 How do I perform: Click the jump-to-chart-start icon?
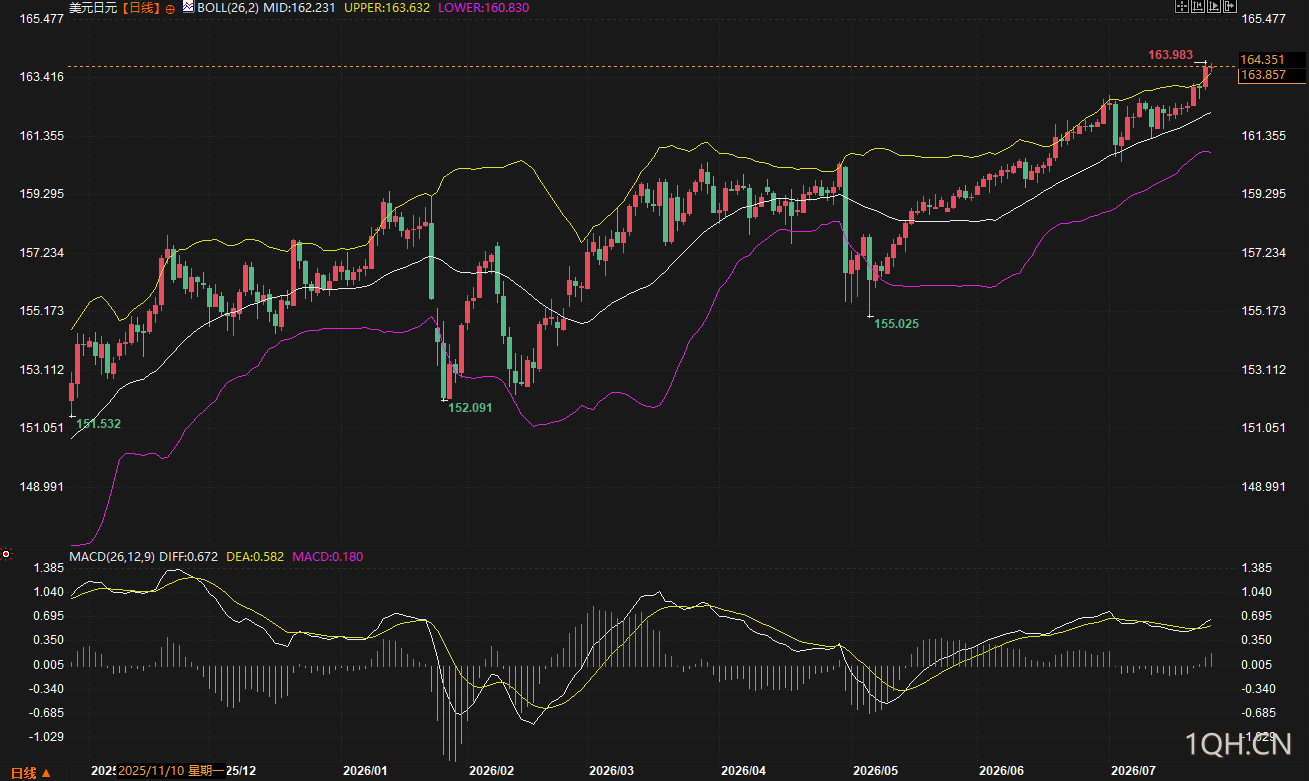pyautogui.click(x=1198, y=6)
